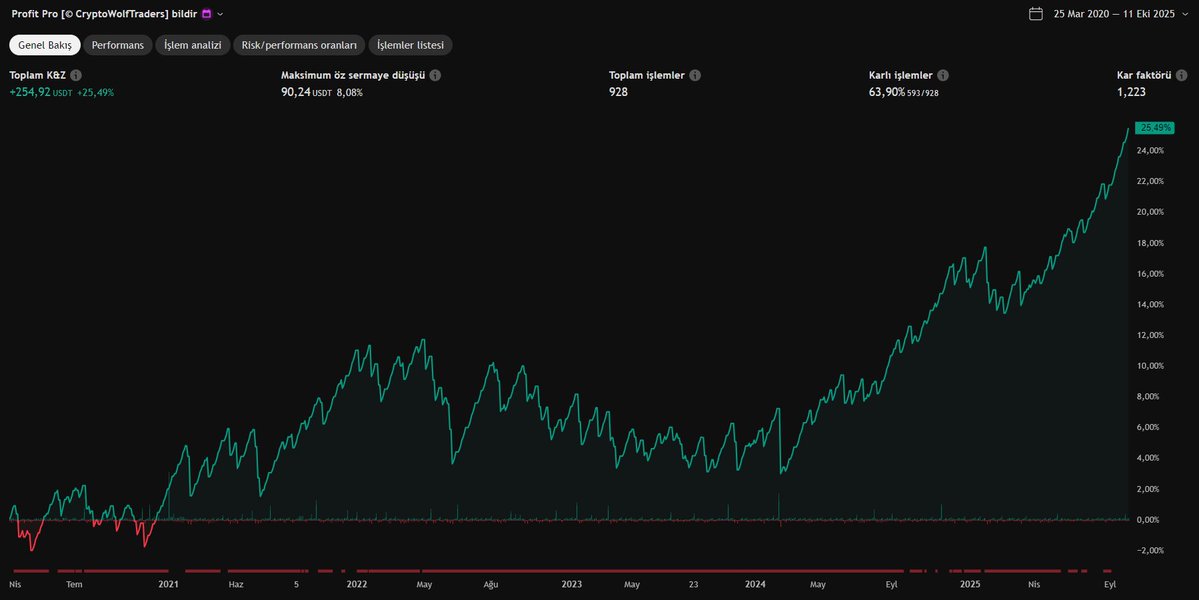Click the profit factor value 1,223

point(1131,92)
